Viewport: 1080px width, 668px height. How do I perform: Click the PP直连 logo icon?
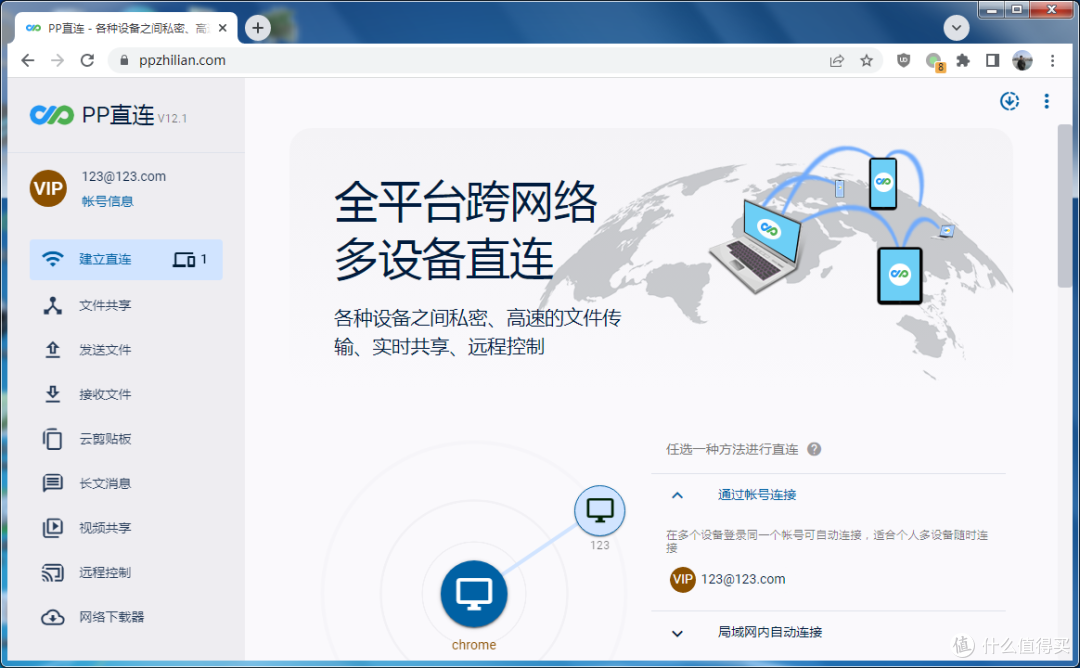pyautogui.click(x=52, y=115)
